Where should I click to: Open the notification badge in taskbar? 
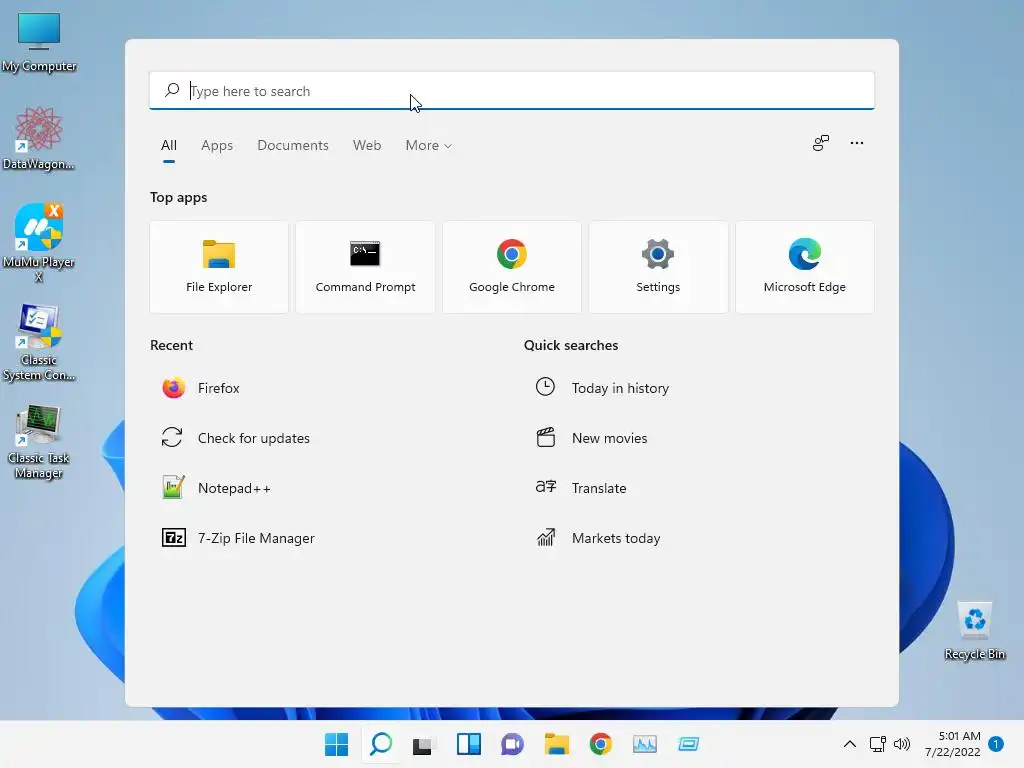(996, 744)
